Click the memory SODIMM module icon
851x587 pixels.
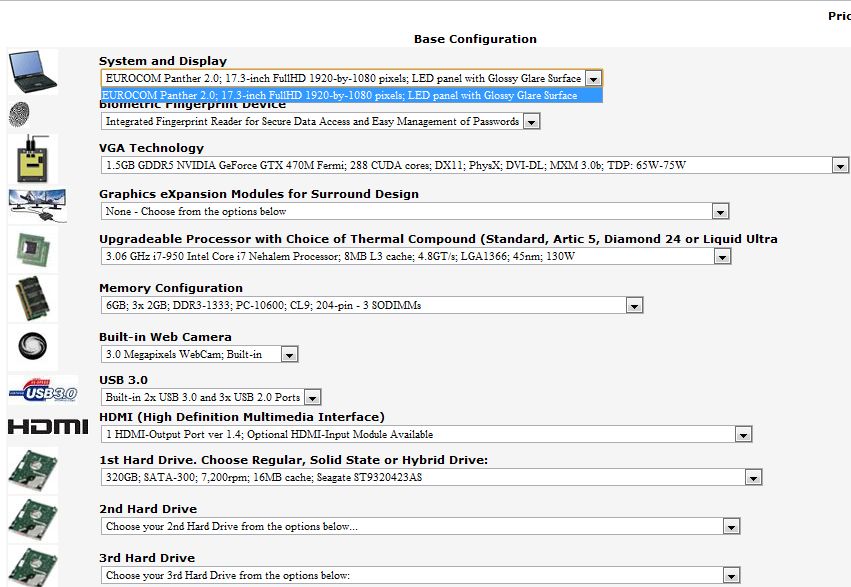pyautogui.click(x=33, y=298)
